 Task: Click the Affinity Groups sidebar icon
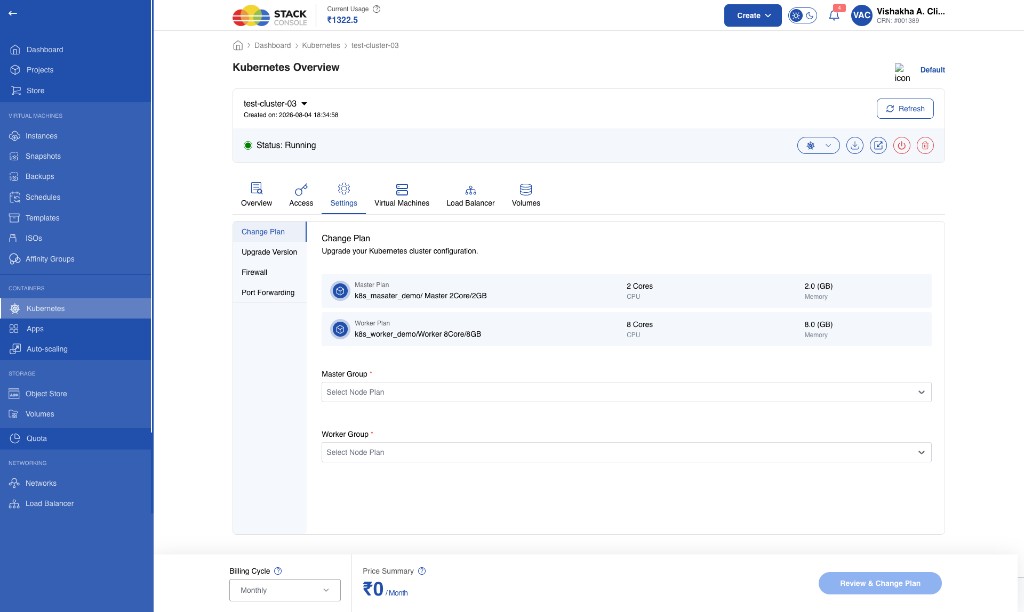click(x=14, y=259)
